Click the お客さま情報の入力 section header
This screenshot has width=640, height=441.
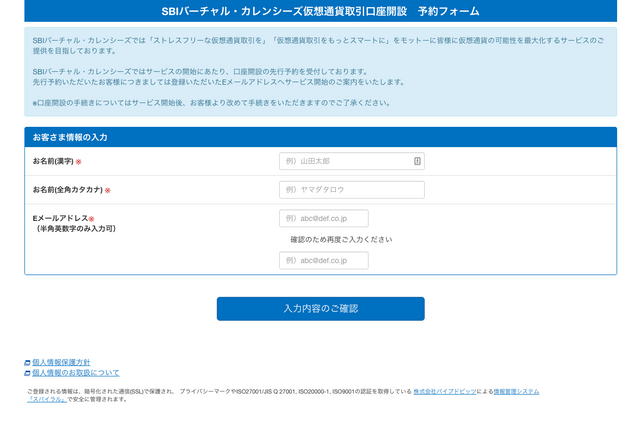coord(320,137)
